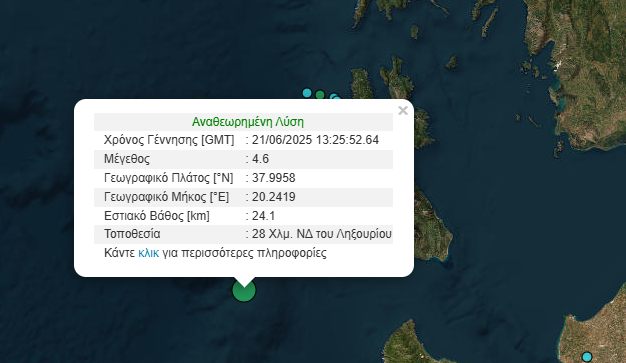Select the small green earthquake marker above popup
The width and height of the screenshot is (626, 363).
tap(320, 95)
